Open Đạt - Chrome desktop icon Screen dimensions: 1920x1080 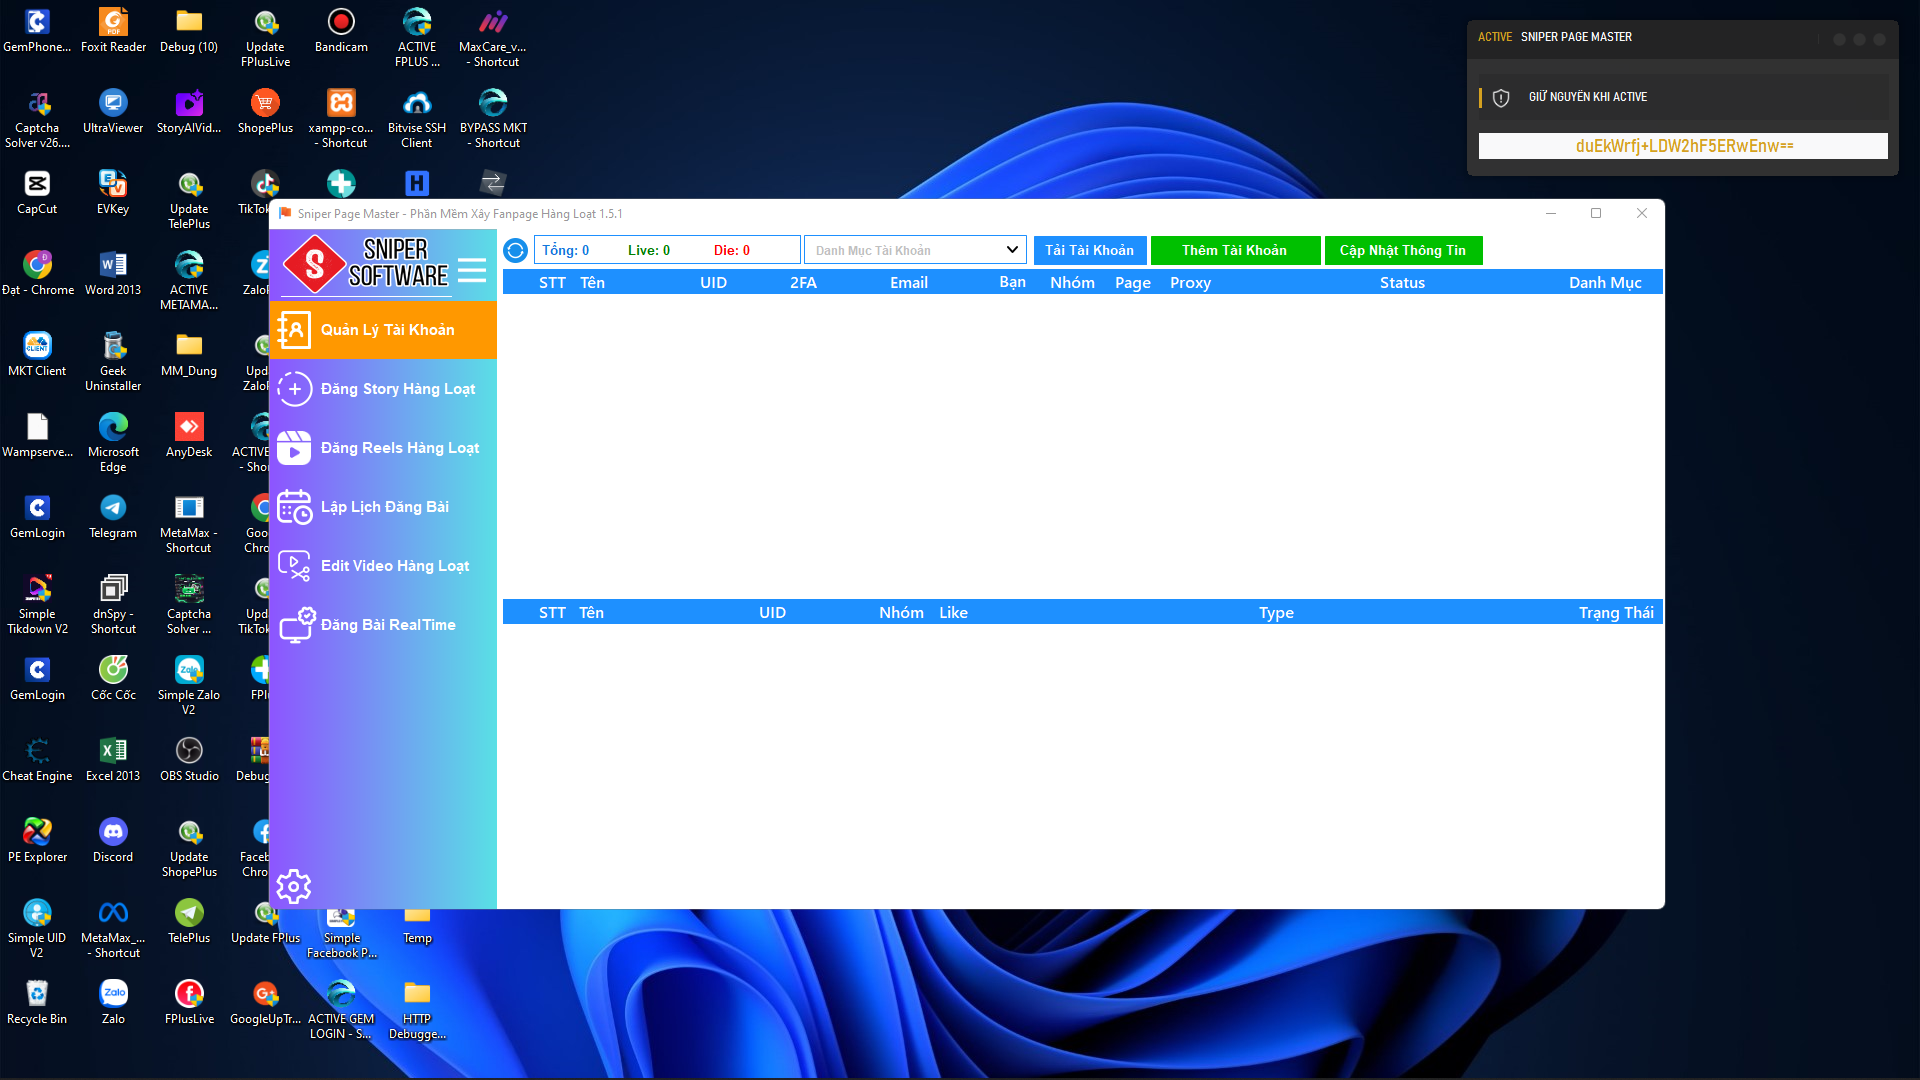(x=37, y=275)
